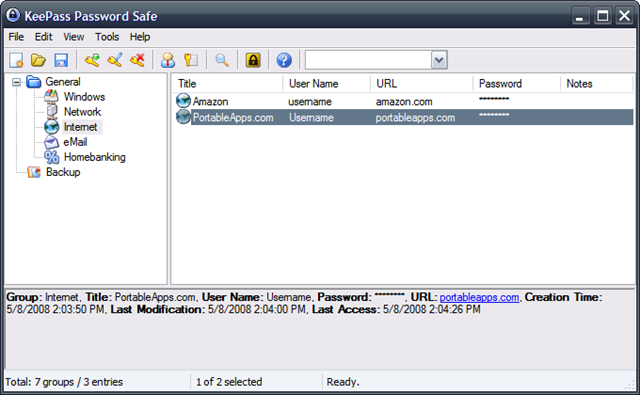This screenshot has width=640, height=395.
Task: Save the database using the floppy disk icon
Action: pyautogui.click(x=61, y=60)
